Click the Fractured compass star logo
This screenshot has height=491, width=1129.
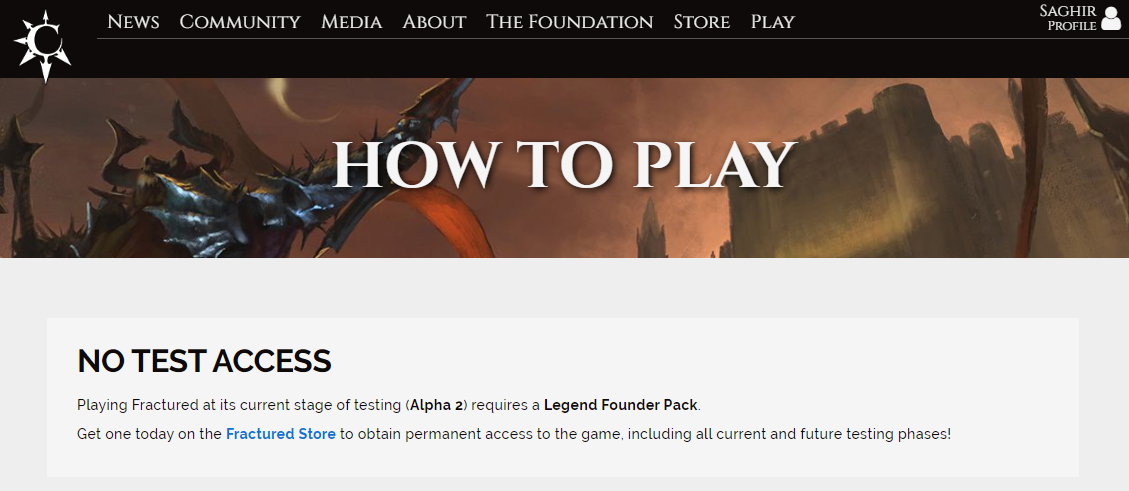42,46
